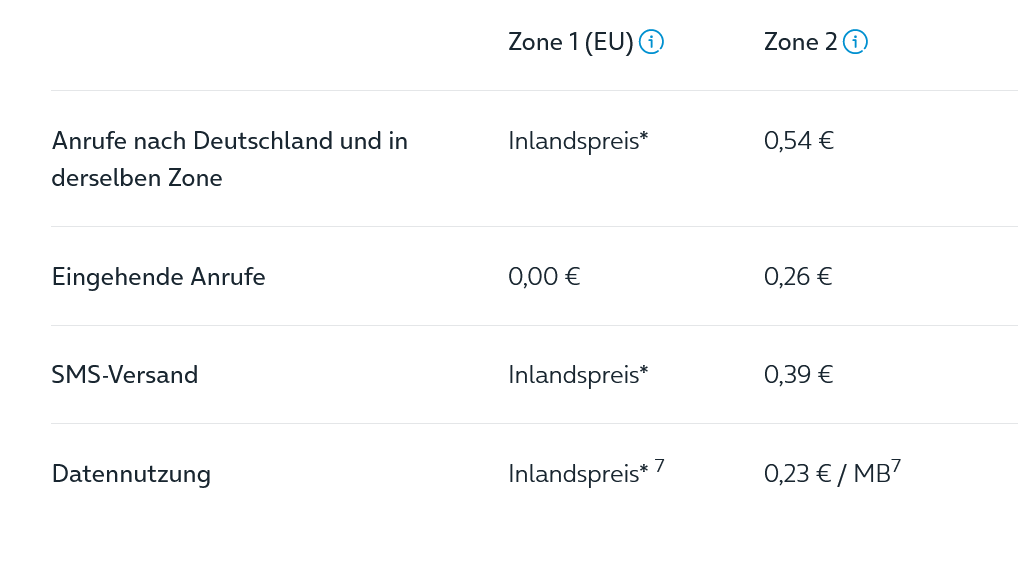This screenshot has height=583, width=1018.
Task: Select the Zone 2 column header text
Action: [801, 42]
